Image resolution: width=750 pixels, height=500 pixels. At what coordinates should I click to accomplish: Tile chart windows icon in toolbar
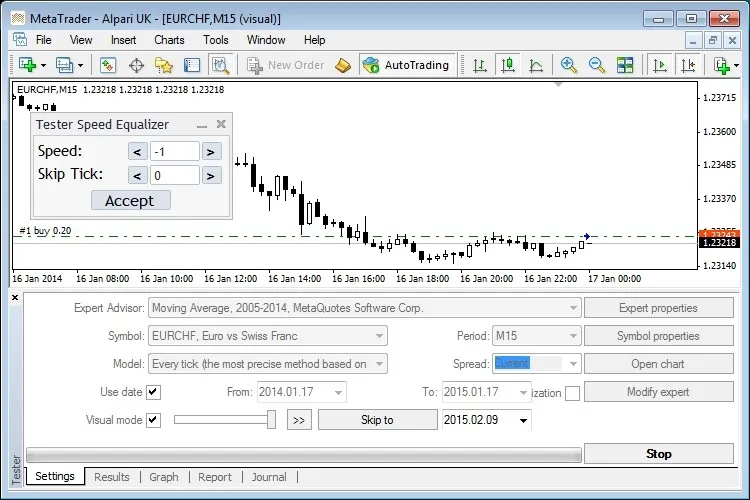click(625, 65)
